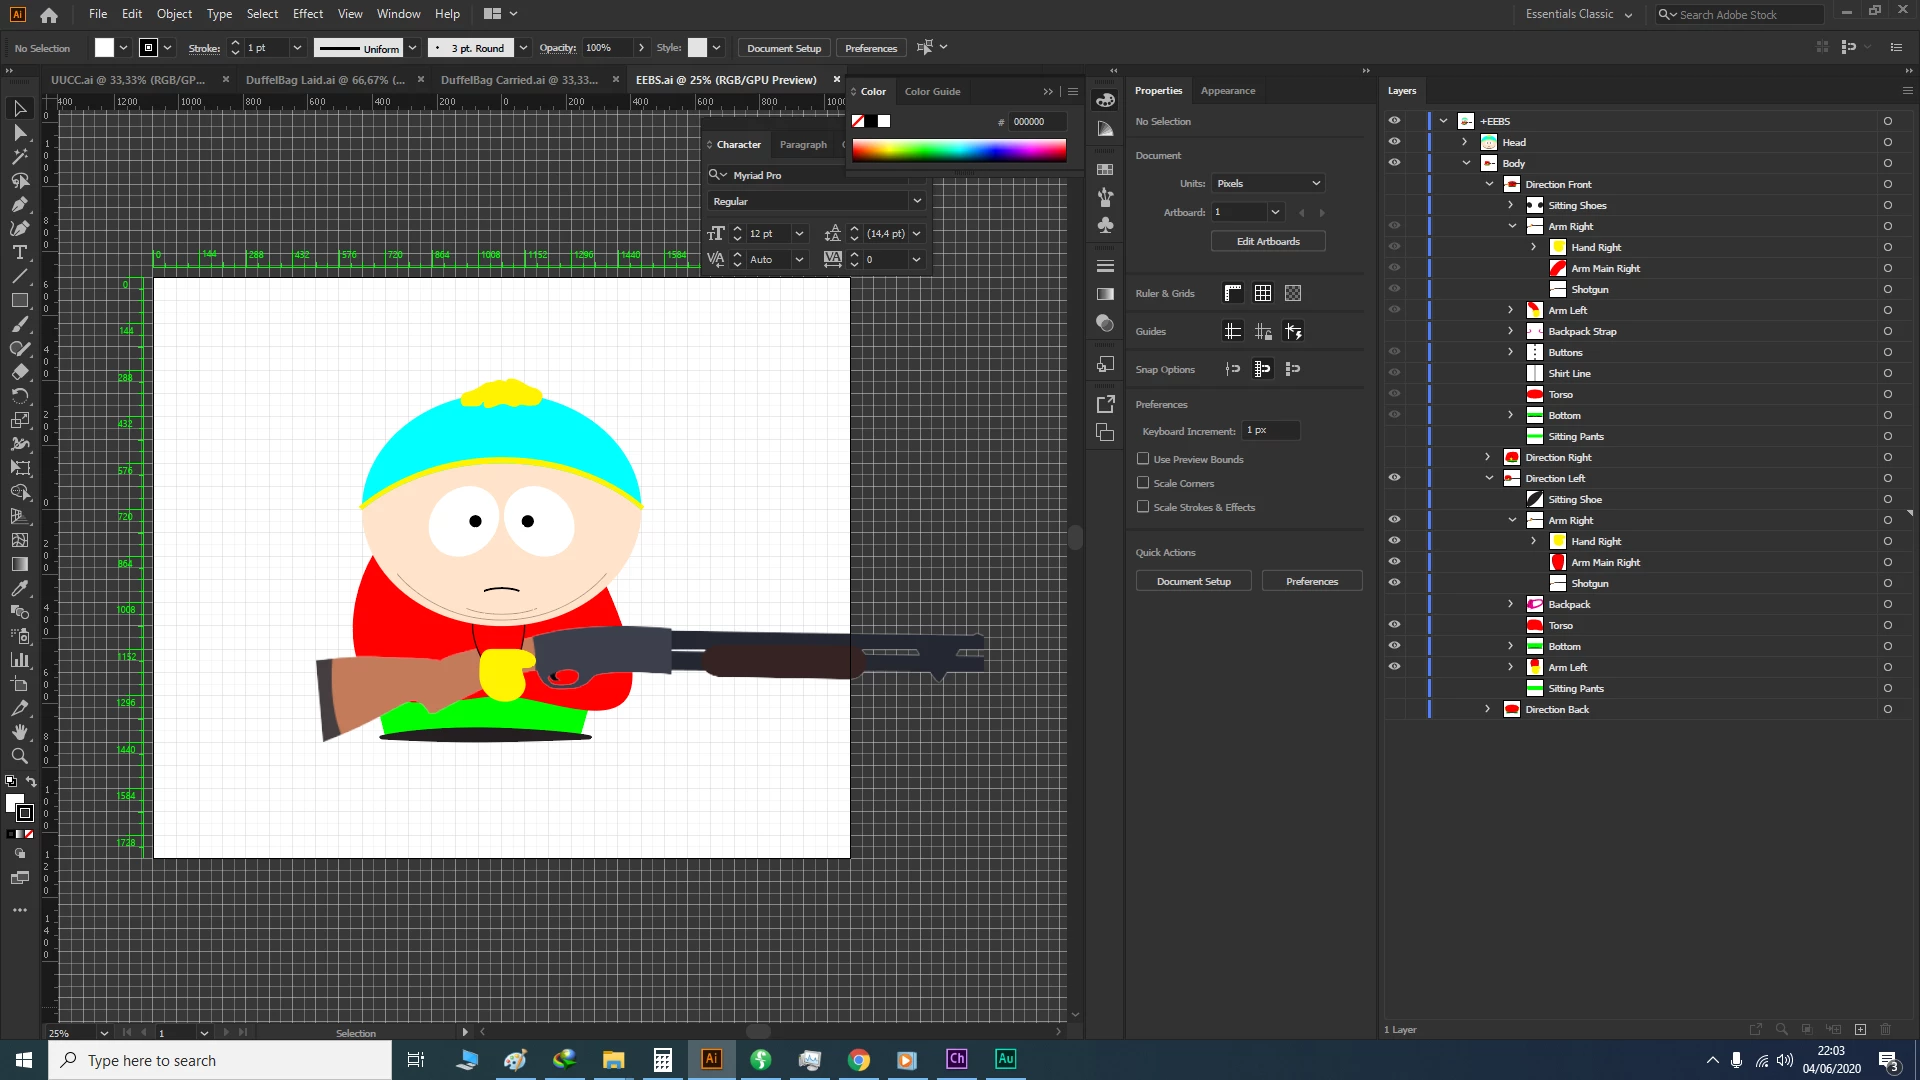Screen dimensions: 1920x1080
Task: Select the Zoom tool
Action: [19, 756]
